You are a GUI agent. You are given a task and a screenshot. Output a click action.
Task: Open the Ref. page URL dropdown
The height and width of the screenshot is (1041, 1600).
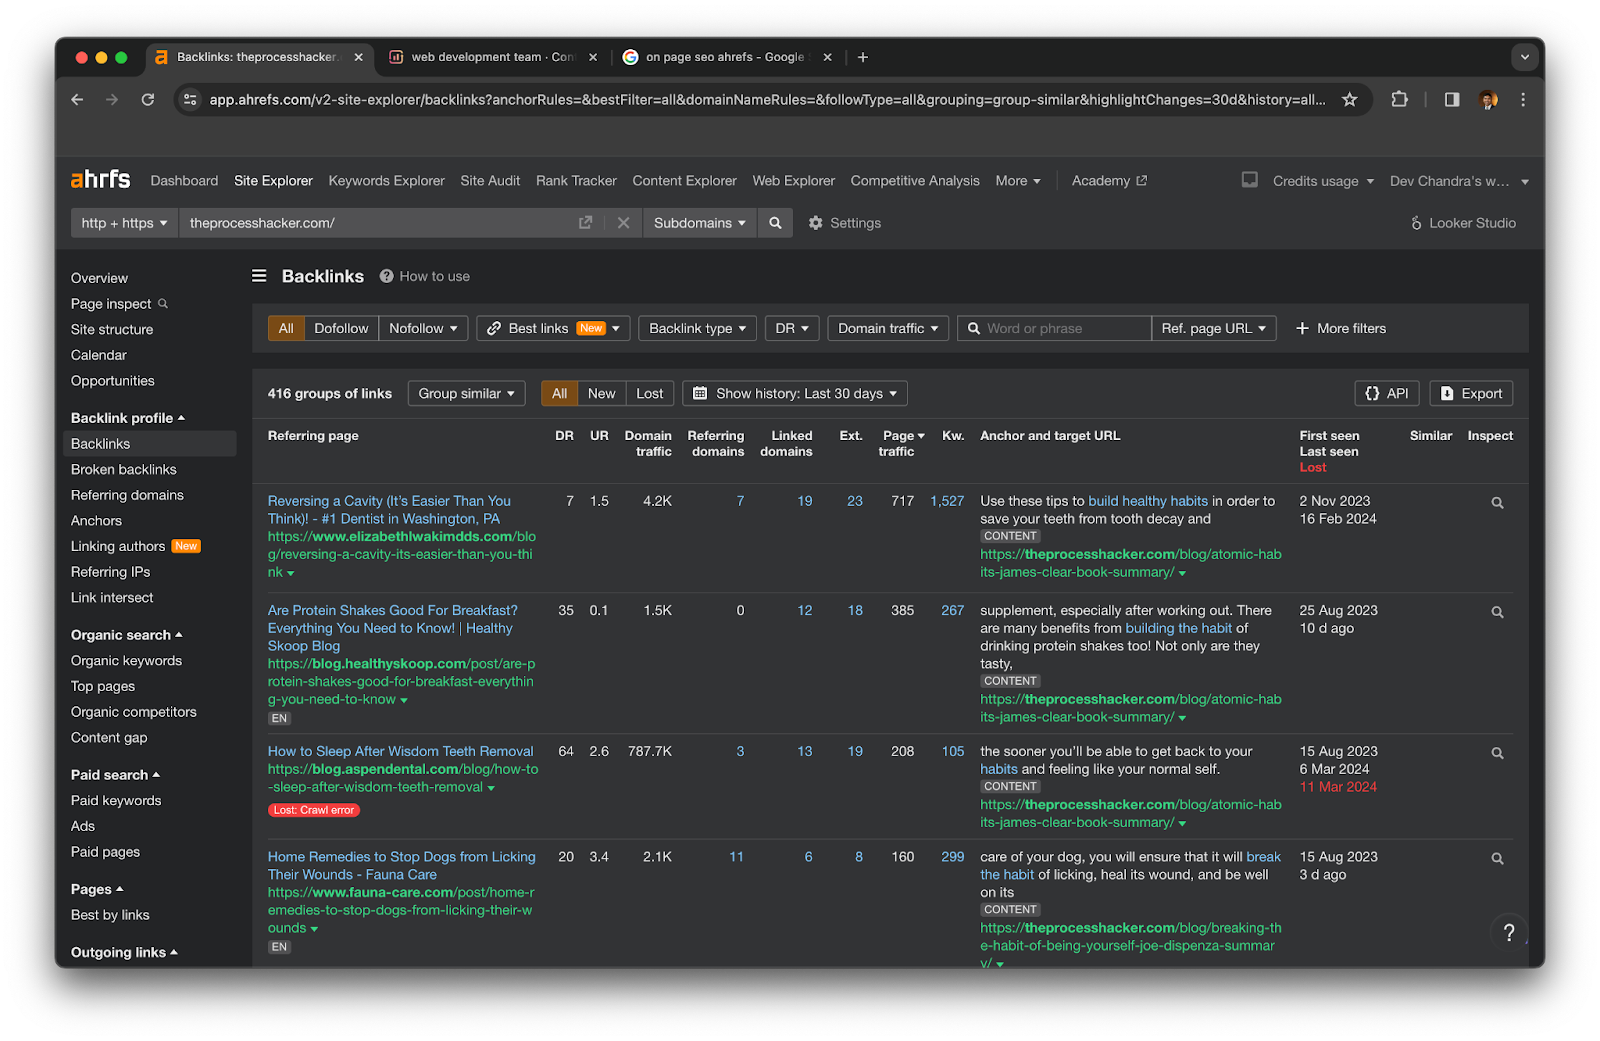pos(1213,328)
